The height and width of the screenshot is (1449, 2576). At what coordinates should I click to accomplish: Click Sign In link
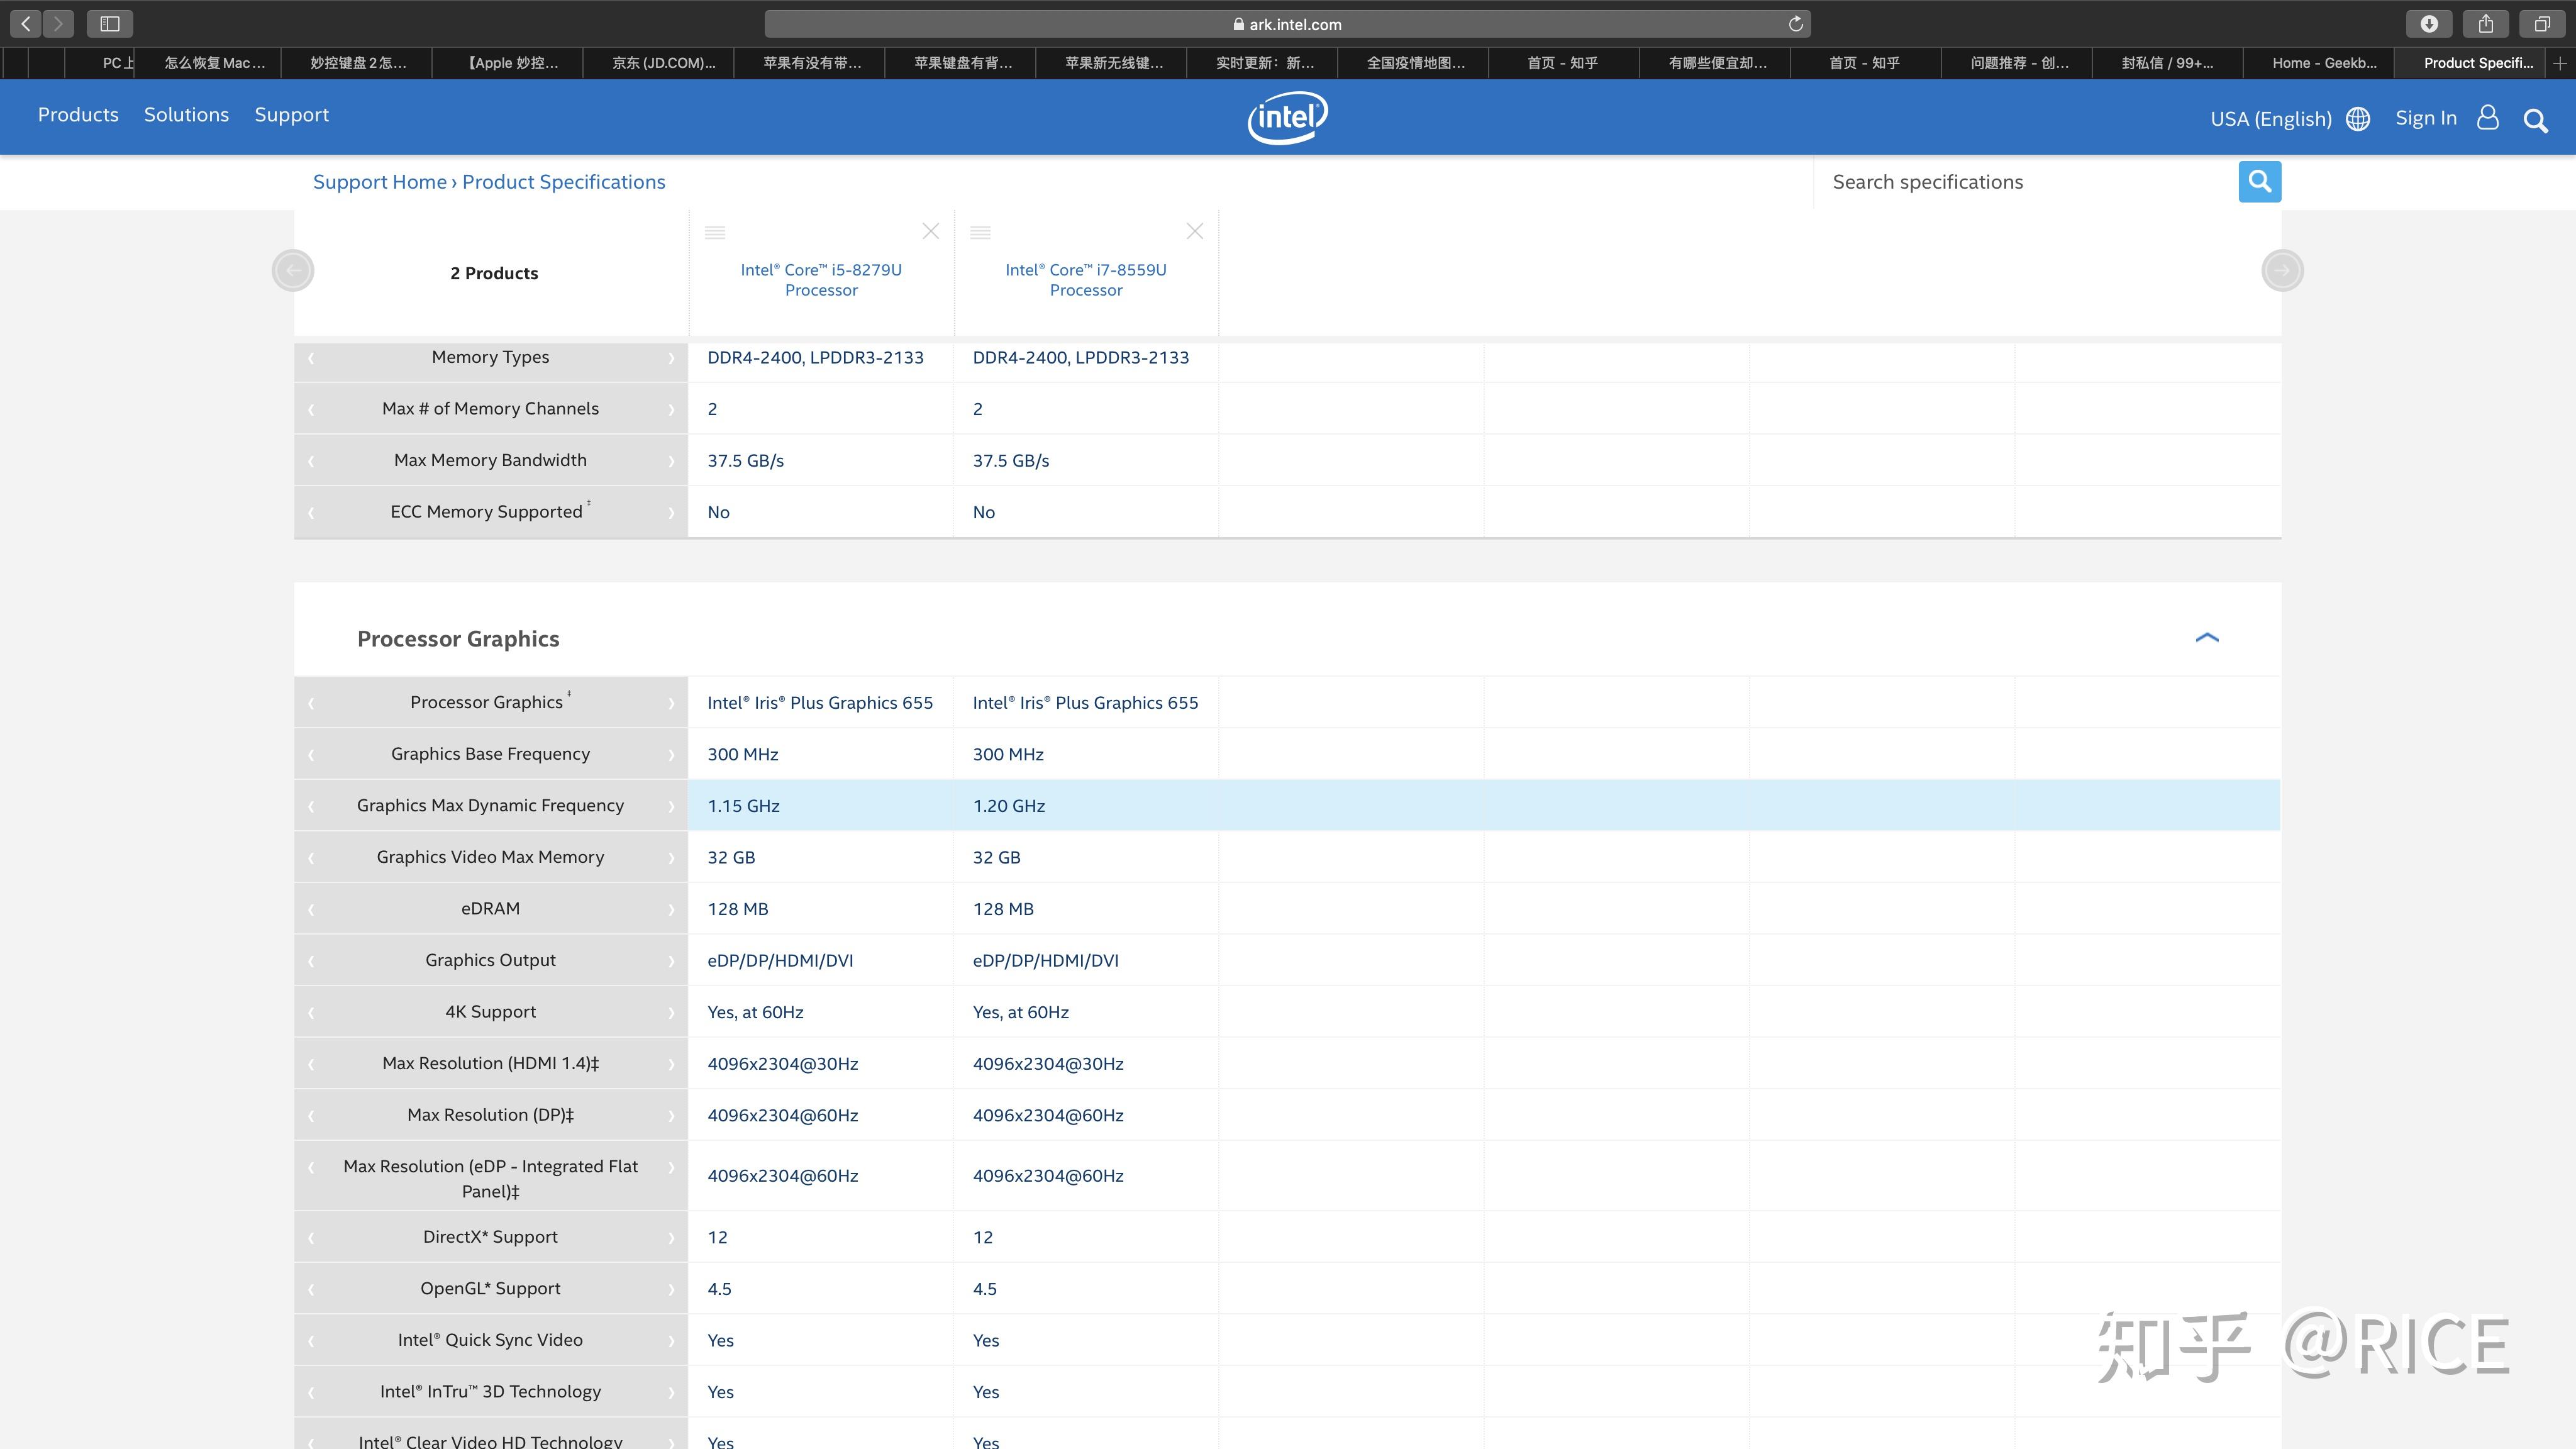(2426, 118)
